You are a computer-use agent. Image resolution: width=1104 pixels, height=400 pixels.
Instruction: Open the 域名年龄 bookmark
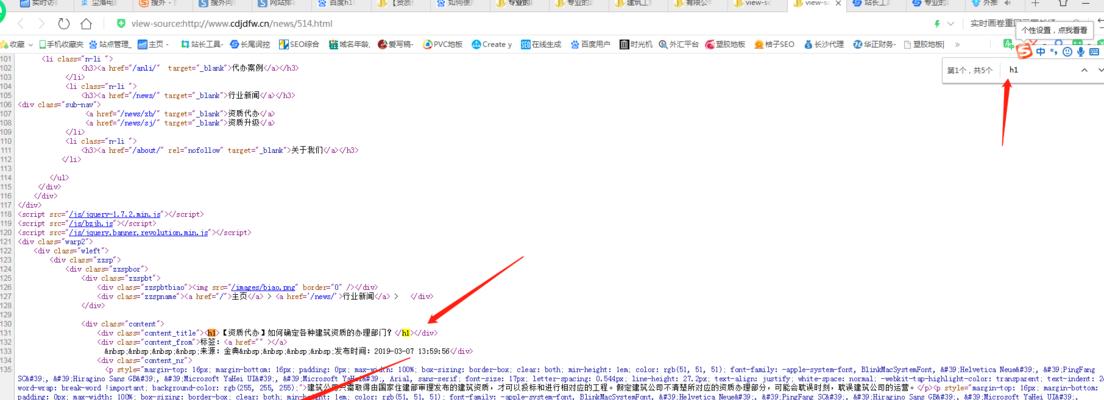pyautogui.click(x=350, y=44)
